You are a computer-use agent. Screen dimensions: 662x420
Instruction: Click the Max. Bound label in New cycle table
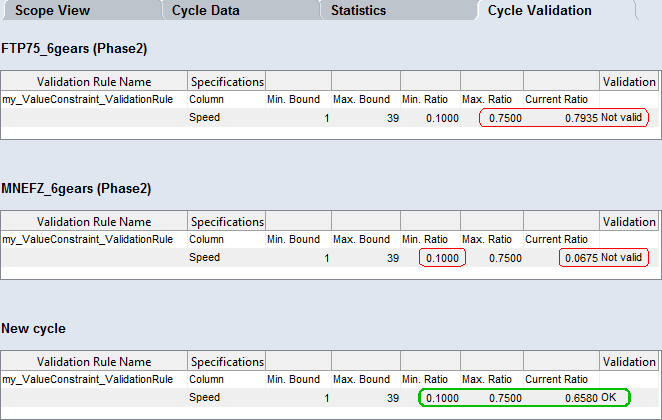click(360, 380)
